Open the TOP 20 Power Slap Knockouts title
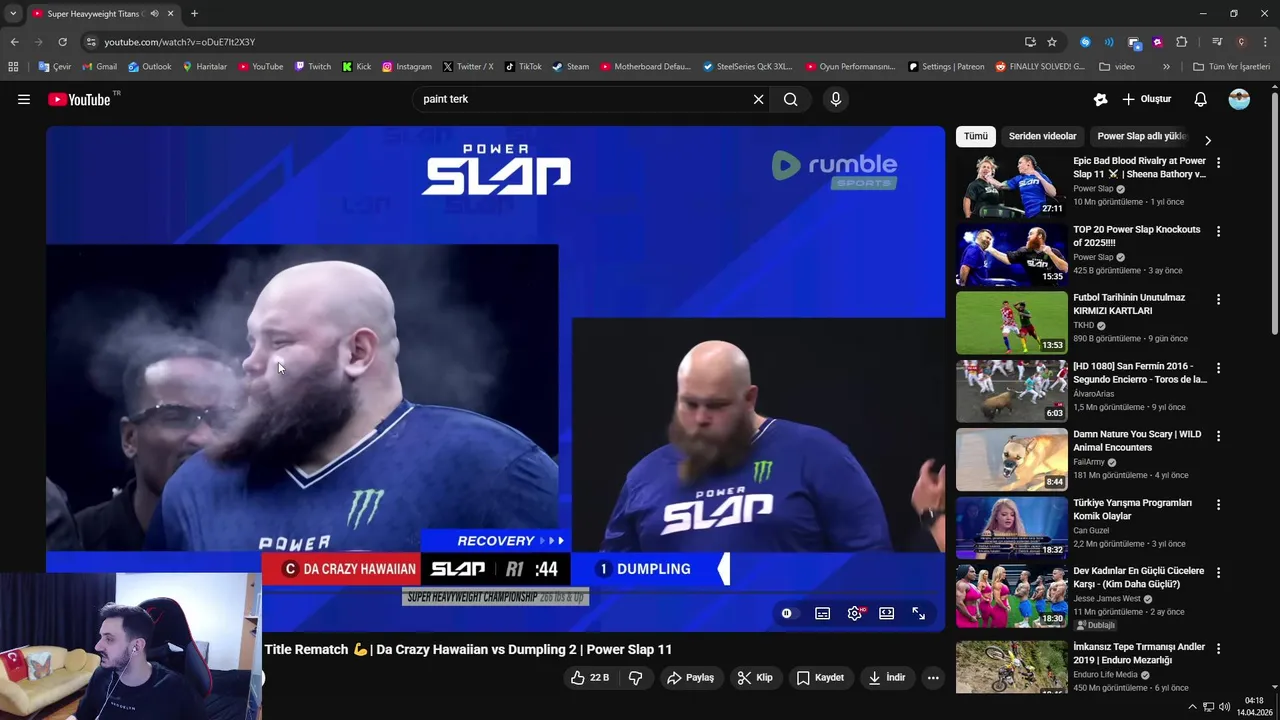The image size is (1280, 720). (x=1137, y=236)
